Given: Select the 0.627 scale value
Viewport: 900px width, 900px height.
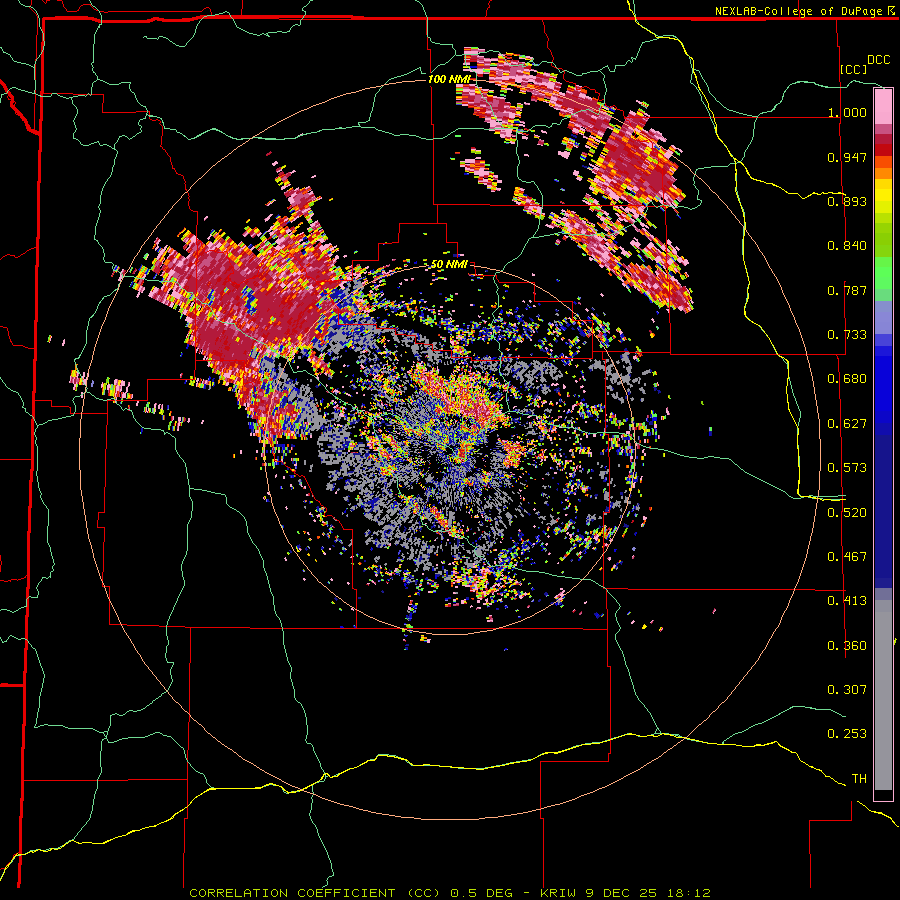Looking at the screenshot, I should pyautogui.click(x=847, y=424).
